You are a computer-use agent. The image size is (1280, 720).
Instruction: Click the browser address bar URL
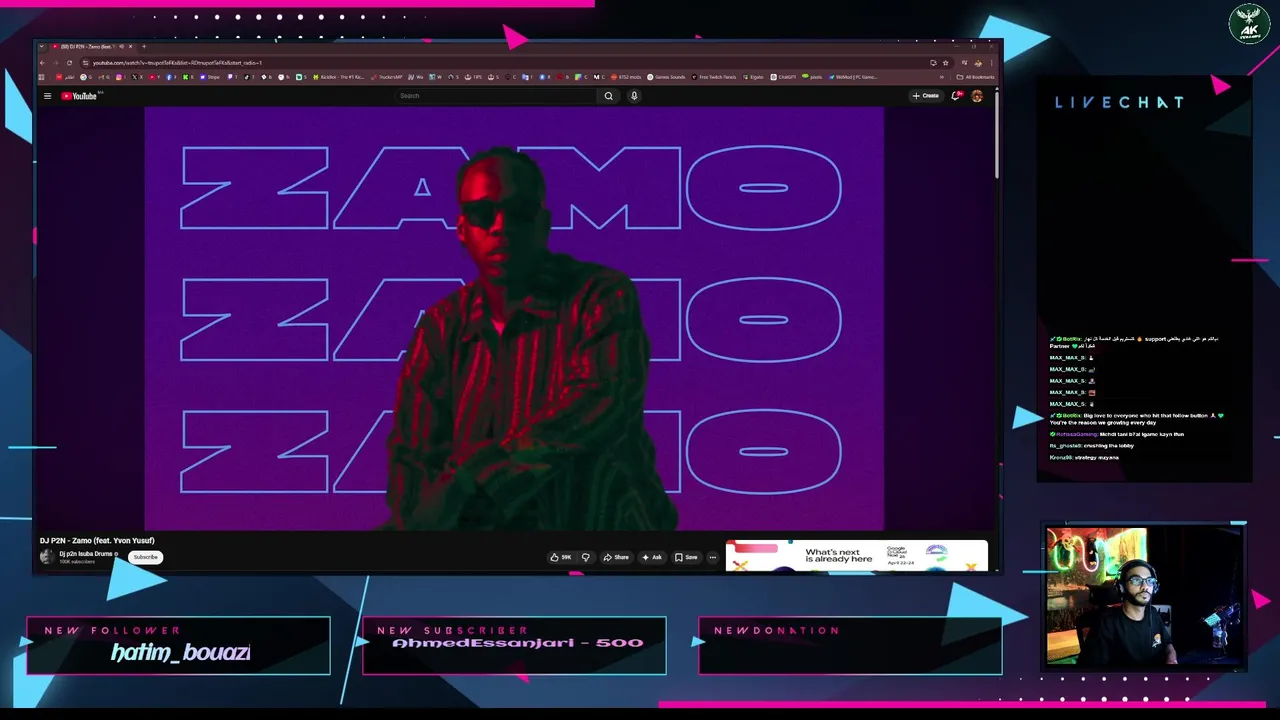click(x=177, y=63)
